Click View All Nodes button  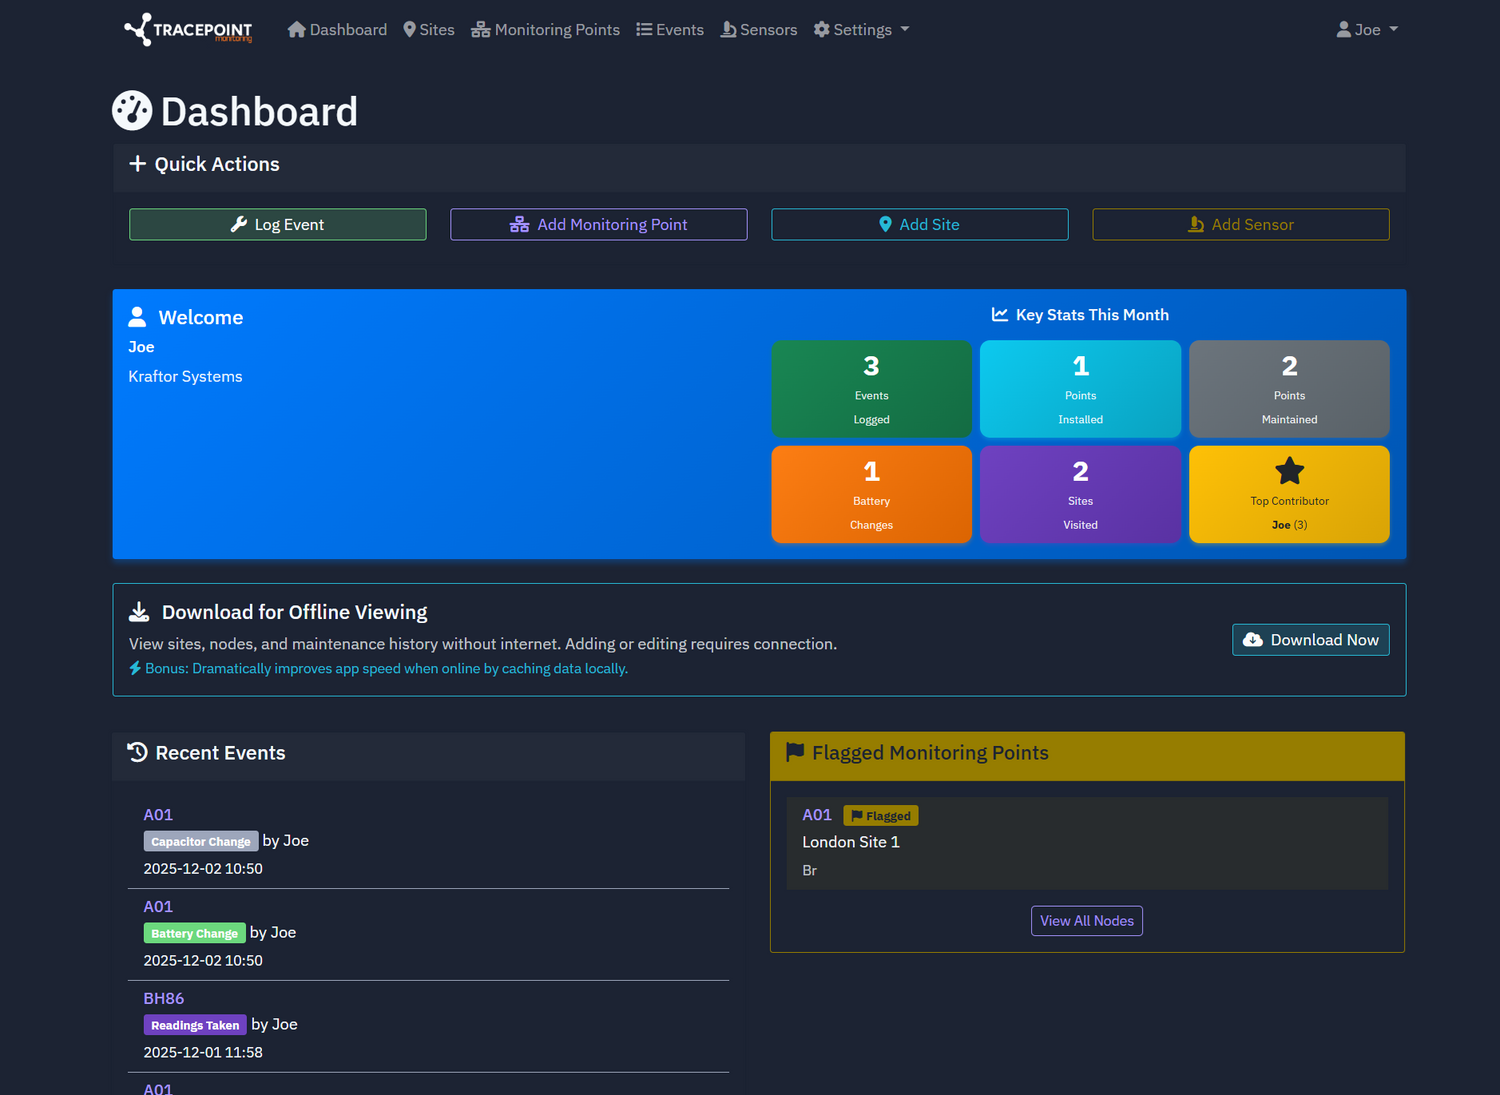click(x=1086, y=920)
